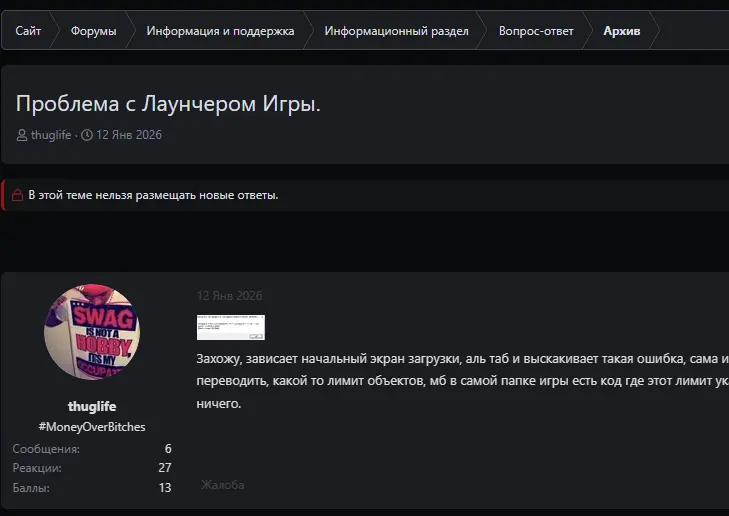Open thuglife profile name under the avatar

tap(92, 406)
